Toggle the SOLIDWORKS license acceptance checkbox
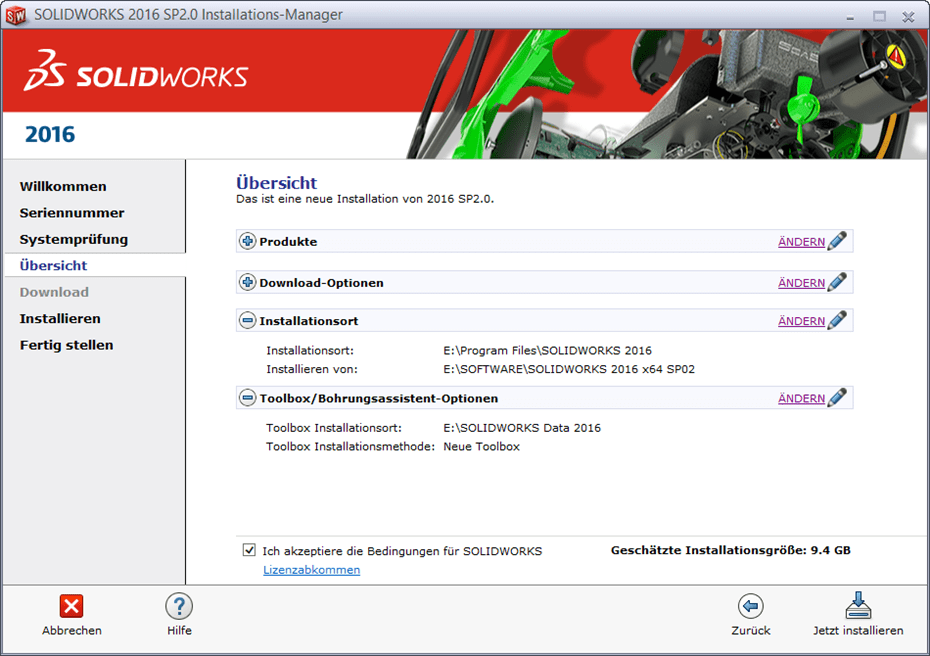Screen dimensions: 930x656 [x=249, y=550]
